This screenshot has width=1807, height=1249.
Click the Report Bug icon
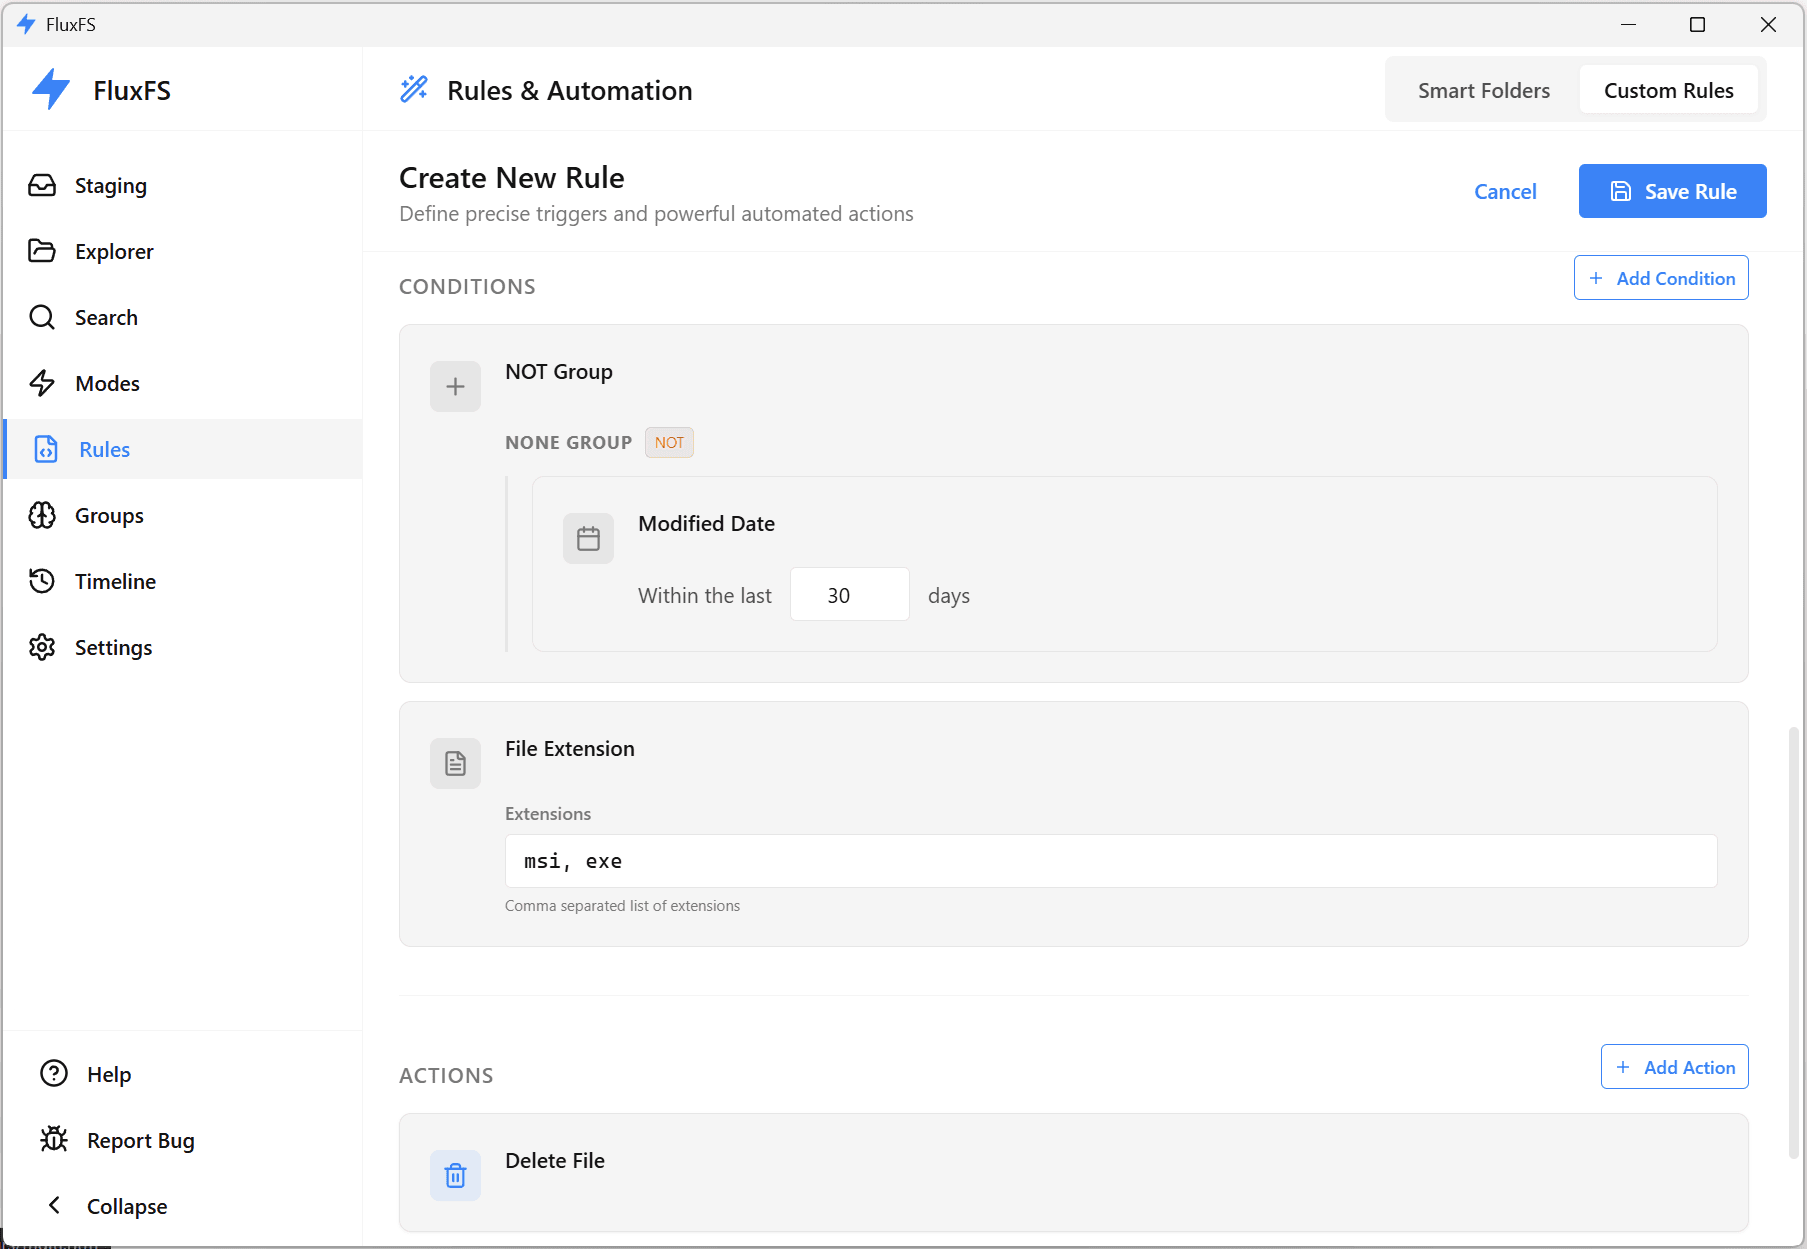point(54,1140)
